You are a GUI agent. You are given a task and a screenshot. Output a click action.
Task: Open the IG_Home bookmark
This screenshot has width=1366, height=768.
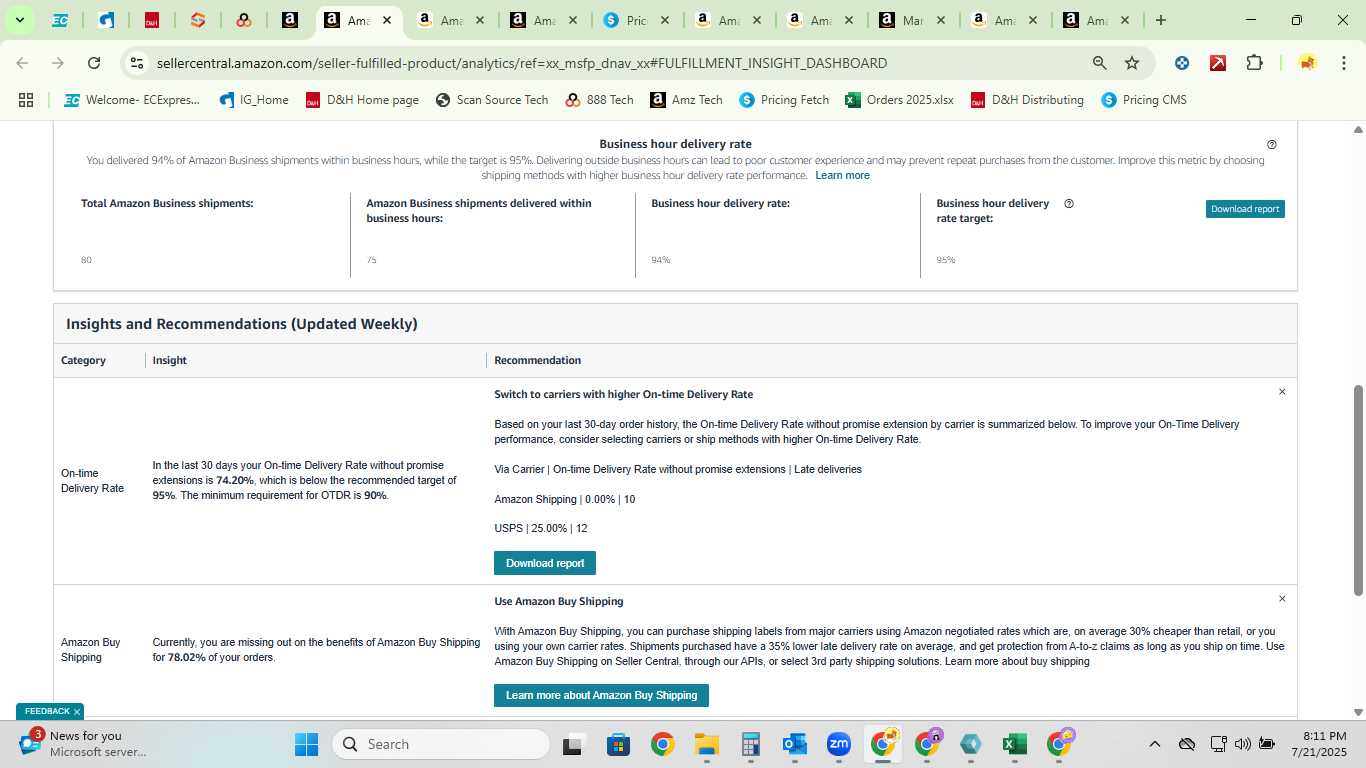[253, 100]
